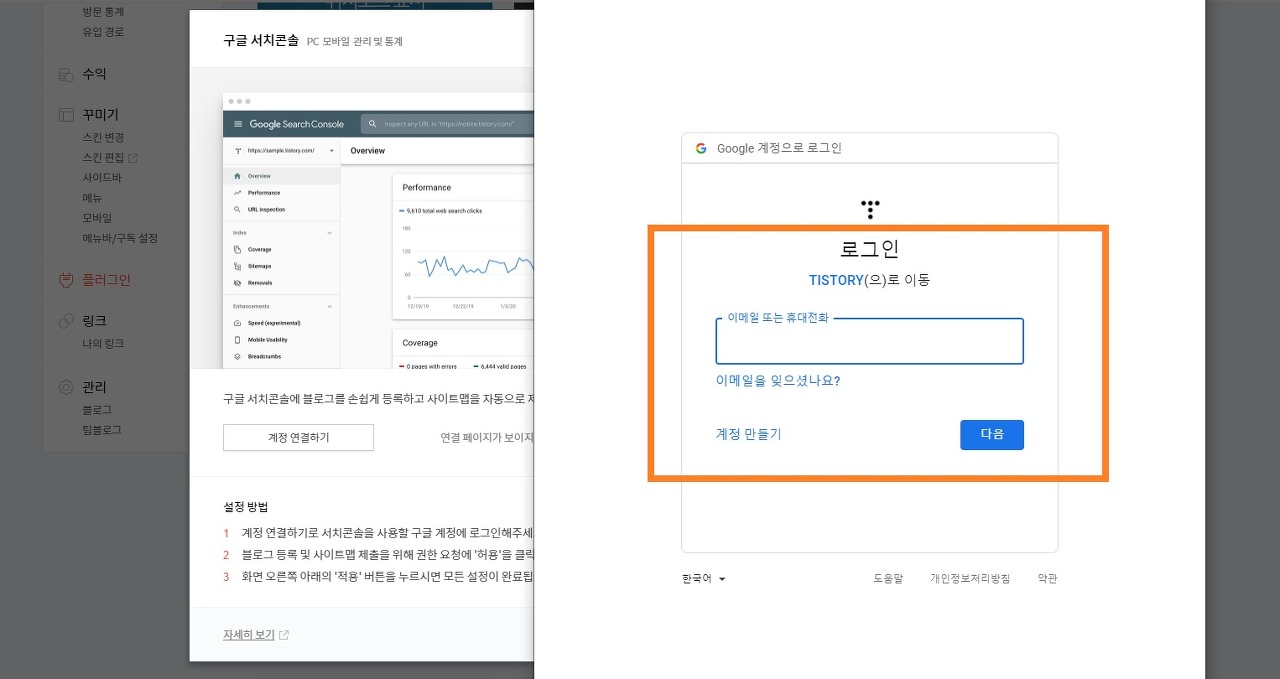The width and height of the screenshot is (1280, 679).
Task: Click external-link icon next to 스킨 편집
Action: click(134, 158)
